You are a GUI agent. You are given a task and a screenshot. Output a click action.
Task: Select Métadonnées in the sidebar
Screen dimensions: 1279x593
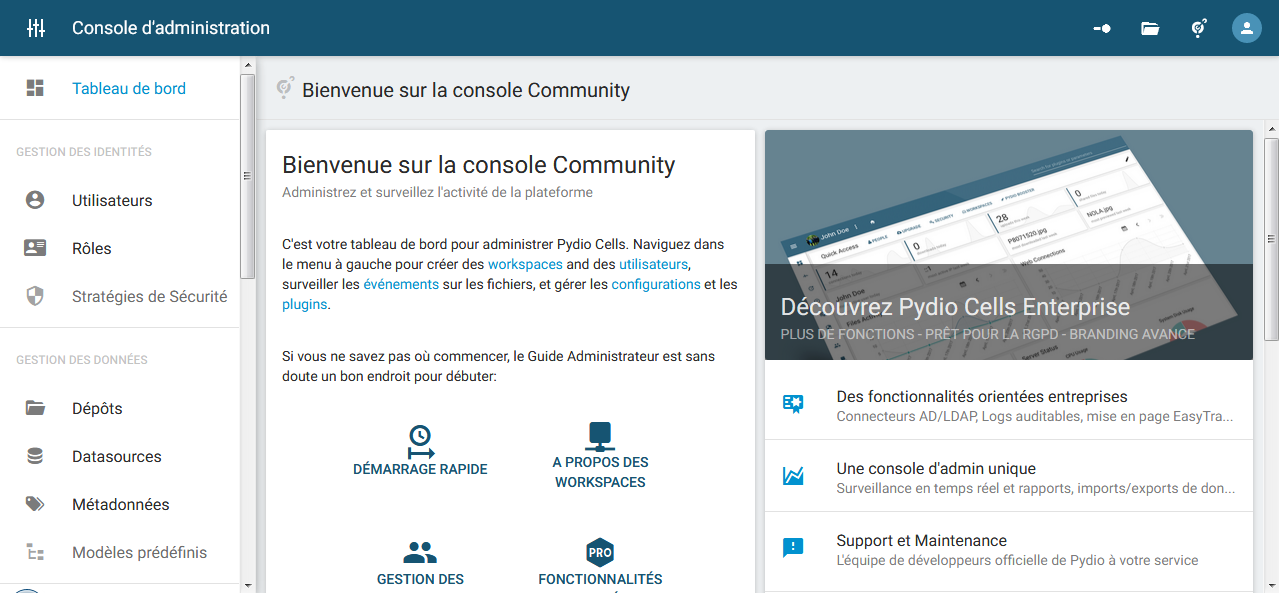120,504
